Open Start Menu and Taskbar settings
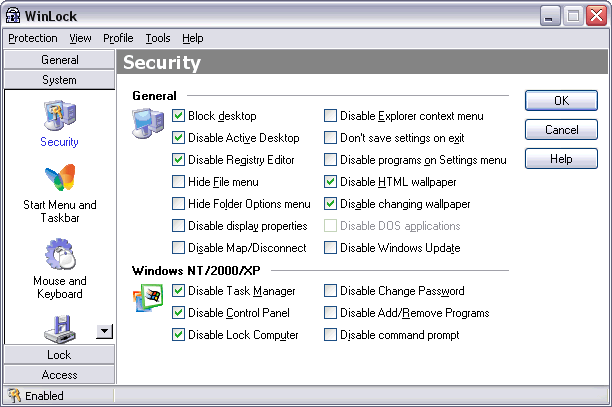The height and width of the screenshot is (407, 612). (59, 180)
